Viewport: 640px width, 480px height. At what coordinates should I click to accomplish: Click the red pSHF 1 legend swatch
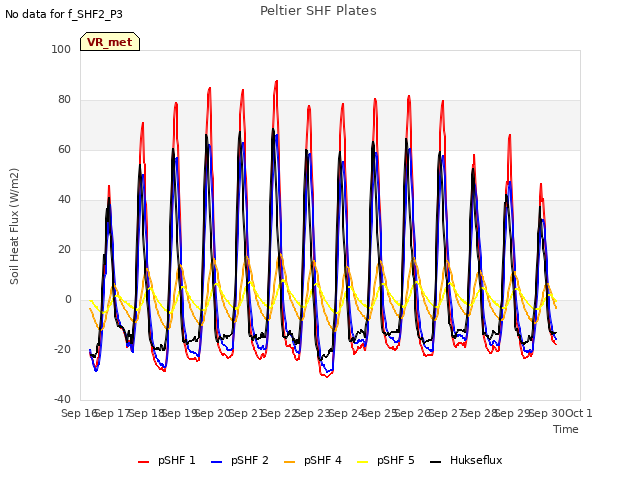[143, 462]
